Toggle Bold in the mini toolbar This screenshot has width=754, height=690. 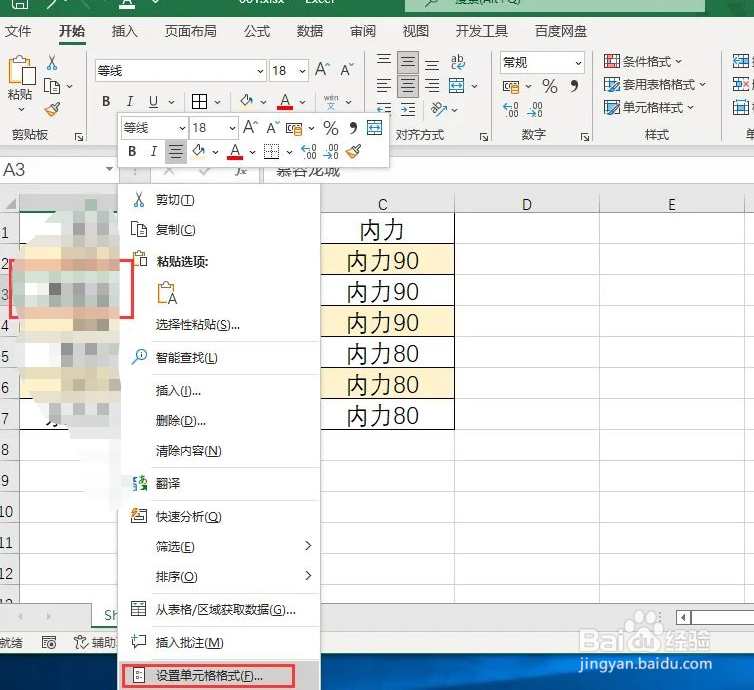point(132,151)
